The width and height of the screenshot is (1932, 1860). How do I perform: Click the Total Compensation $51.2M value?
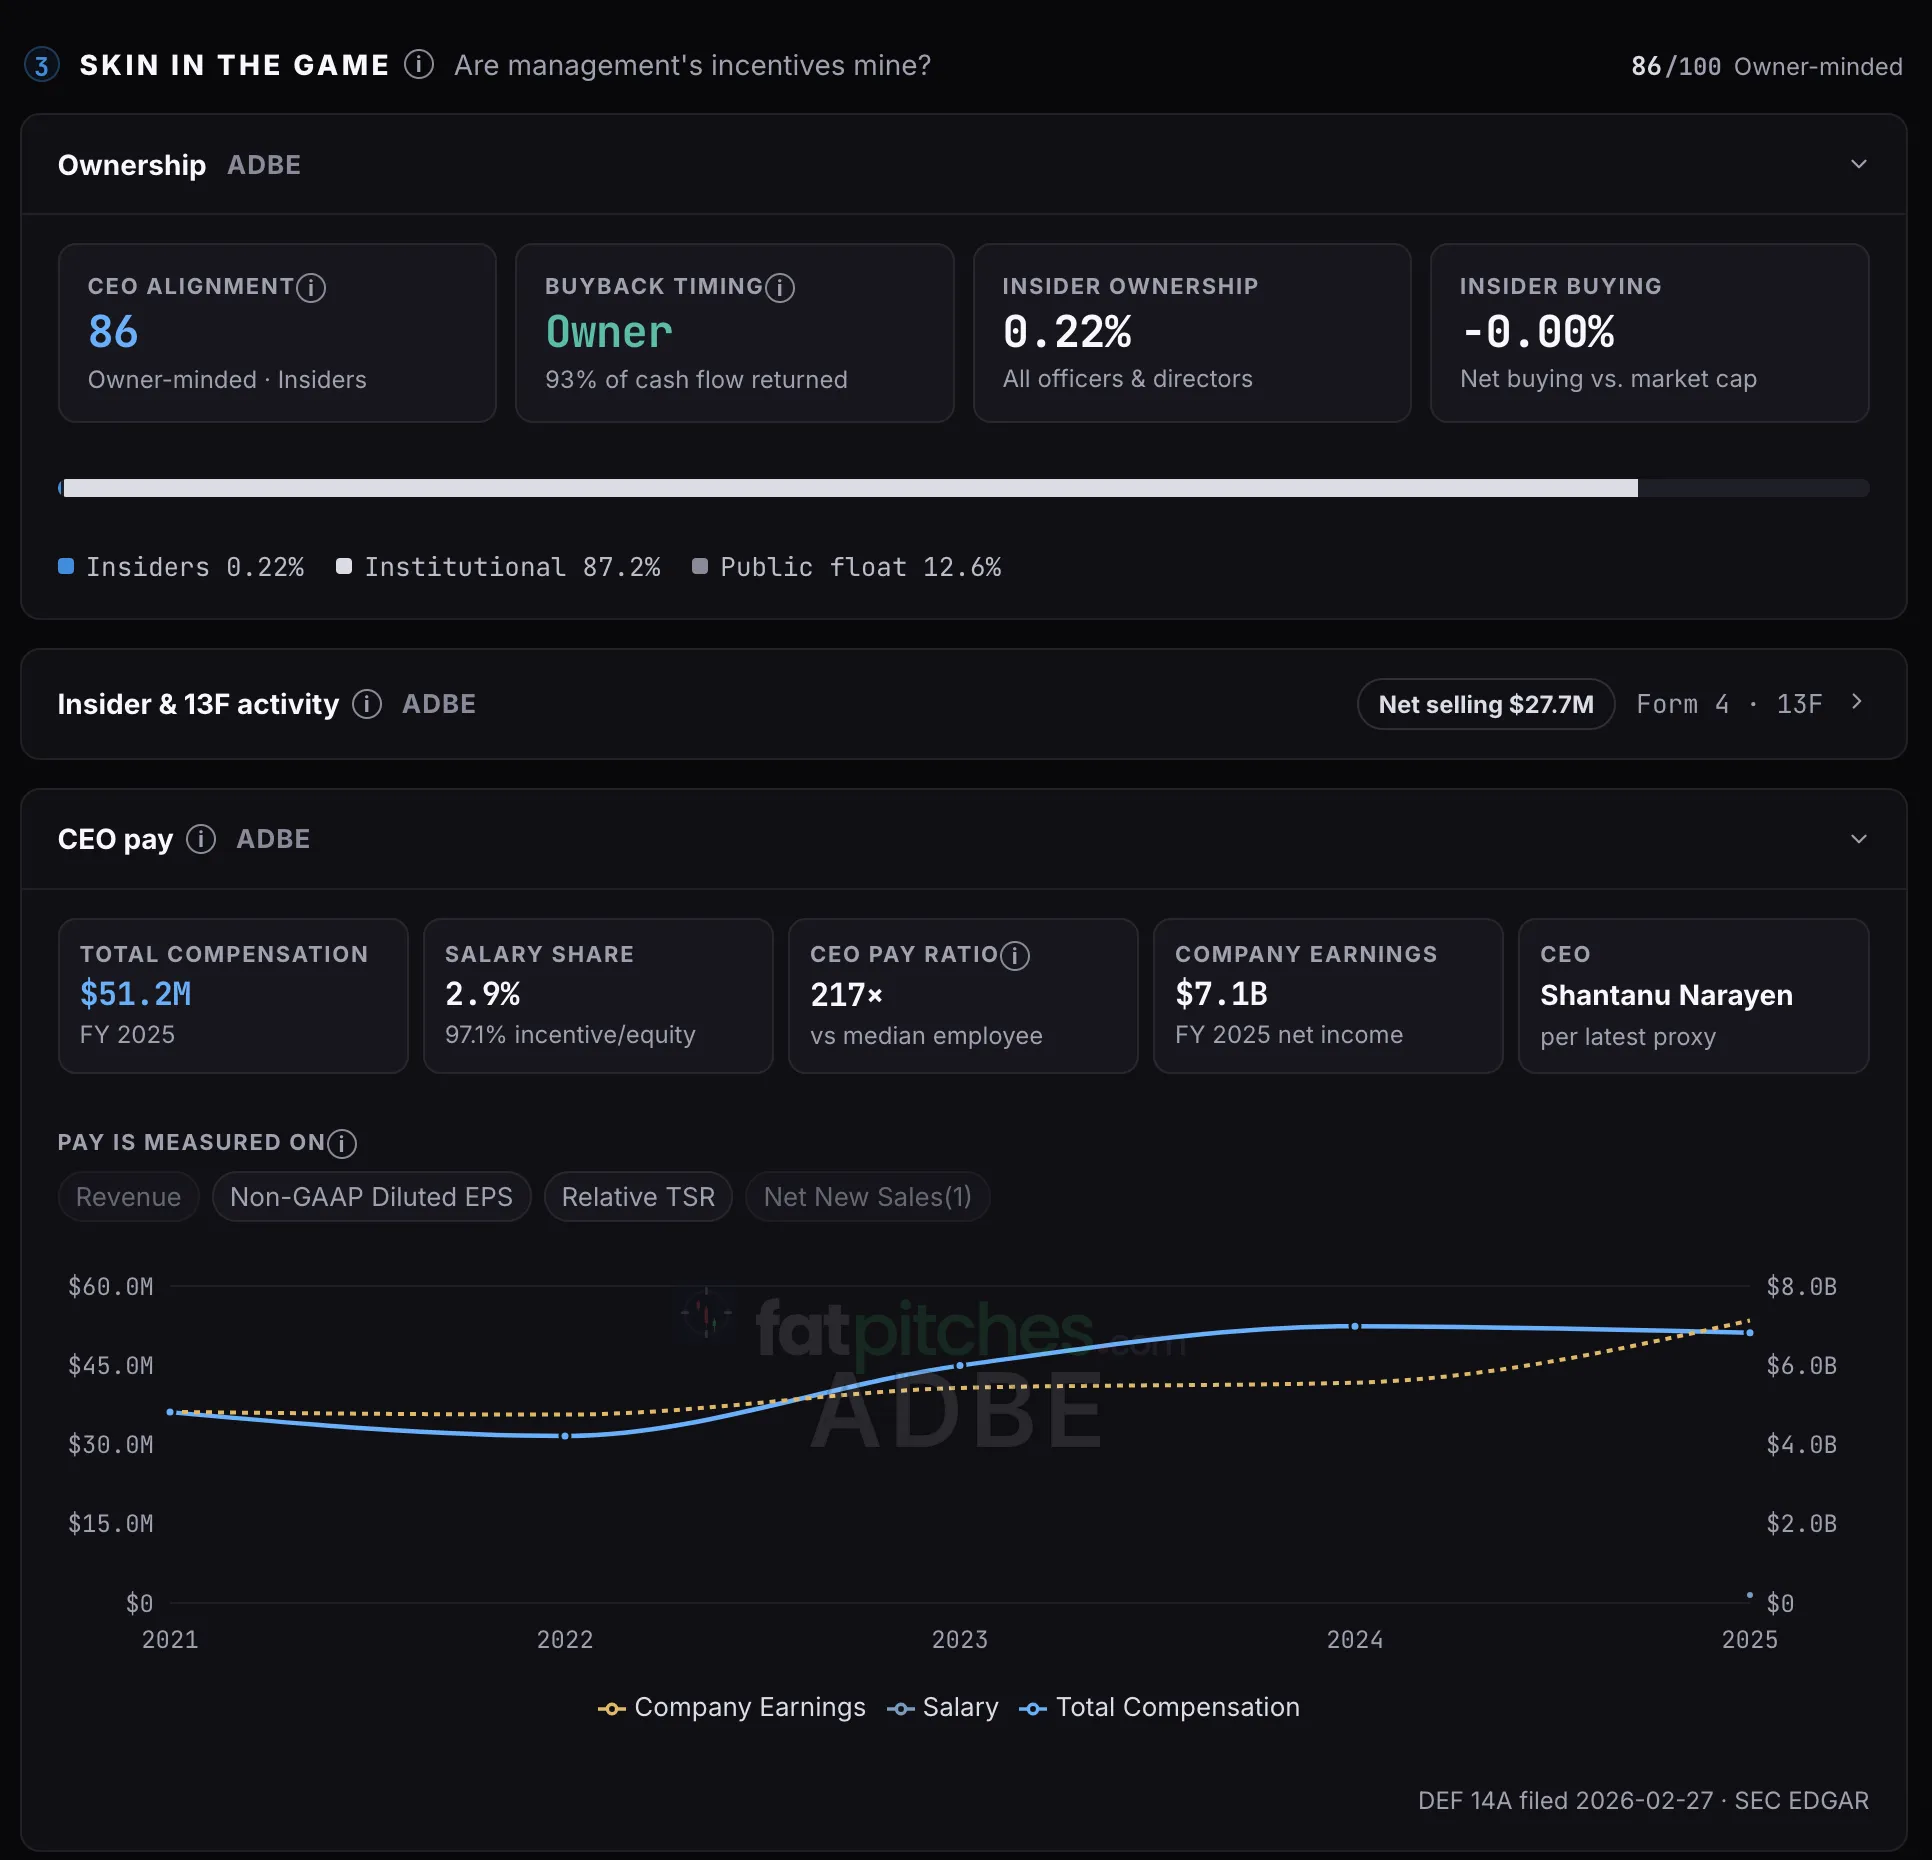(136, 994)
